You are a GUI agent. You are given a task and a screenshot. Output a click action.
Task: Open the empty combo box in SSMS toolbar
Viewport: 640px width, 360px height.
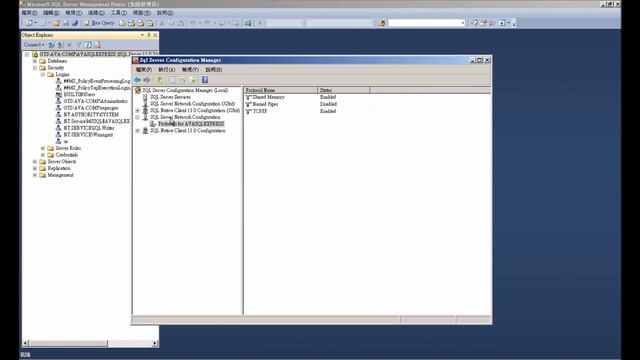462,23
